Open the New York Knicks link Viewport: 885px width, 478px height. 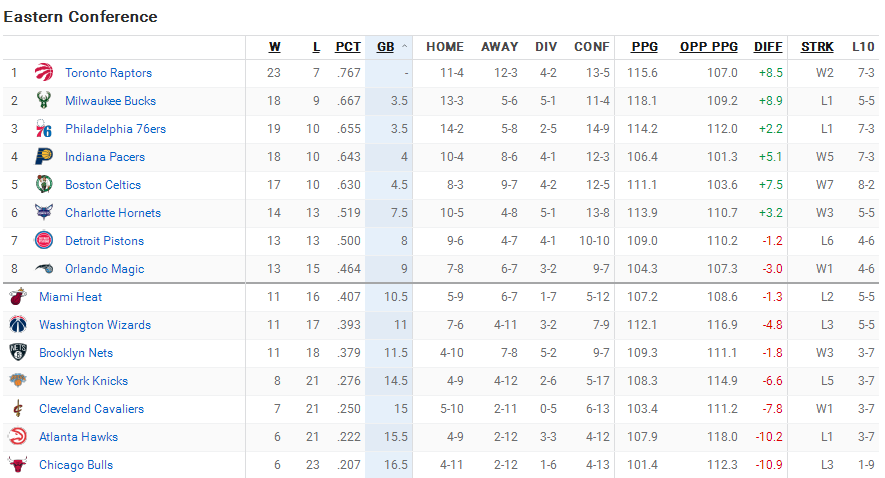coord(83,381)
